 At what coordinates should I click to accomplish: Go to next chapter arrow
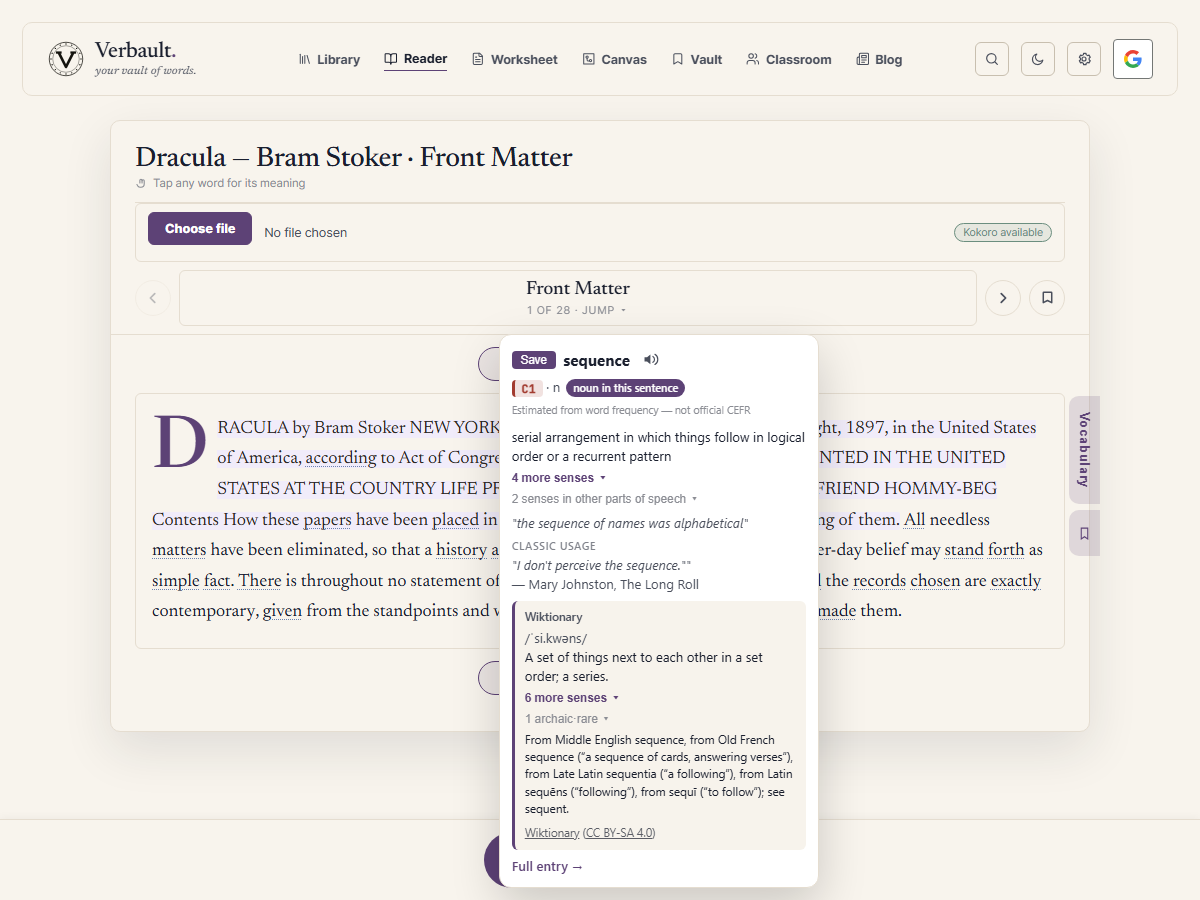pos(1003,298)
